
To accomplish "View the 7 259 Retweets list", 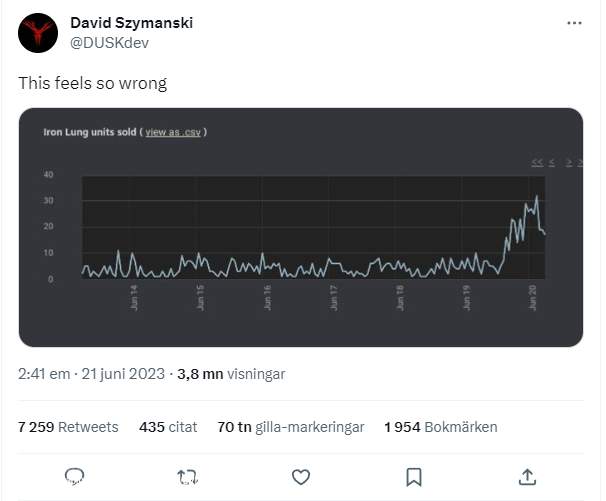I will (x=68, y=427).
